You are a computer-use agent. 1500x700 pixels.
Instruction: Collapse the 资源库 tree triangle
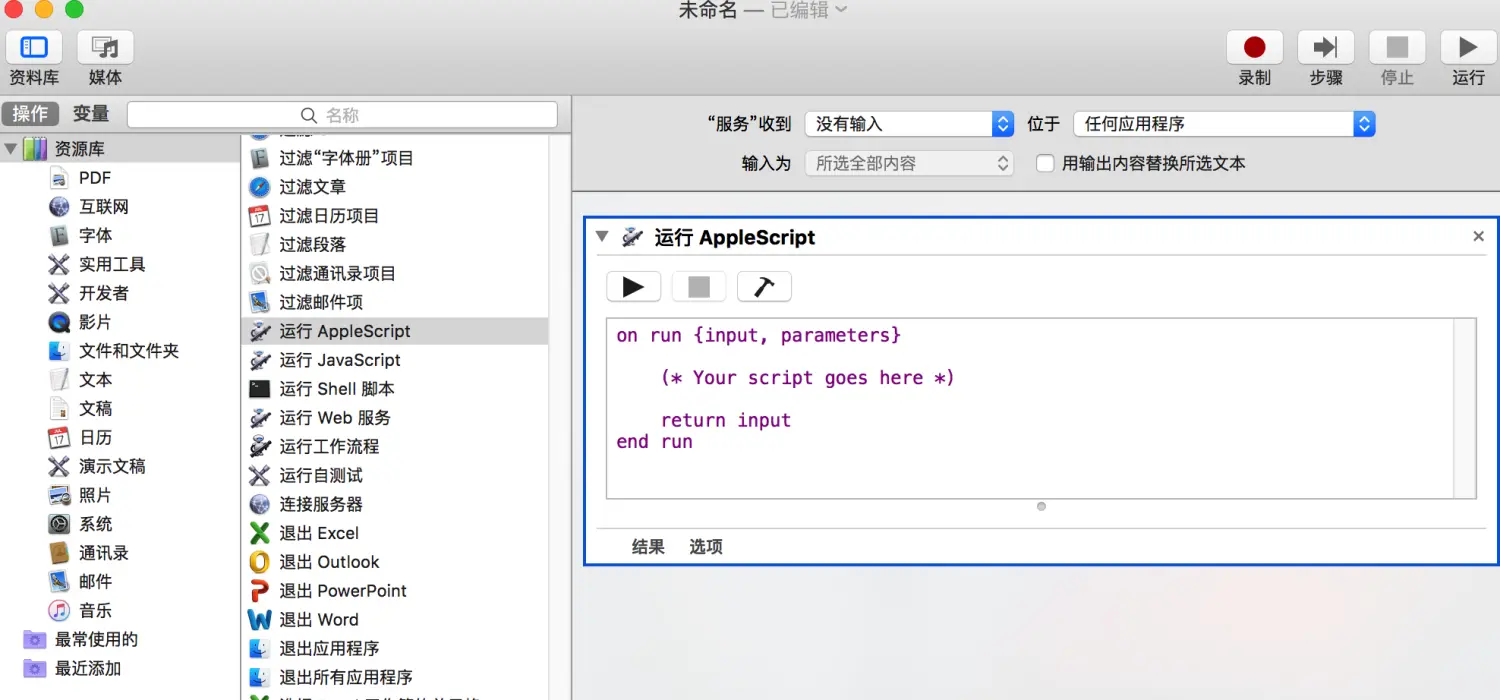11,150
